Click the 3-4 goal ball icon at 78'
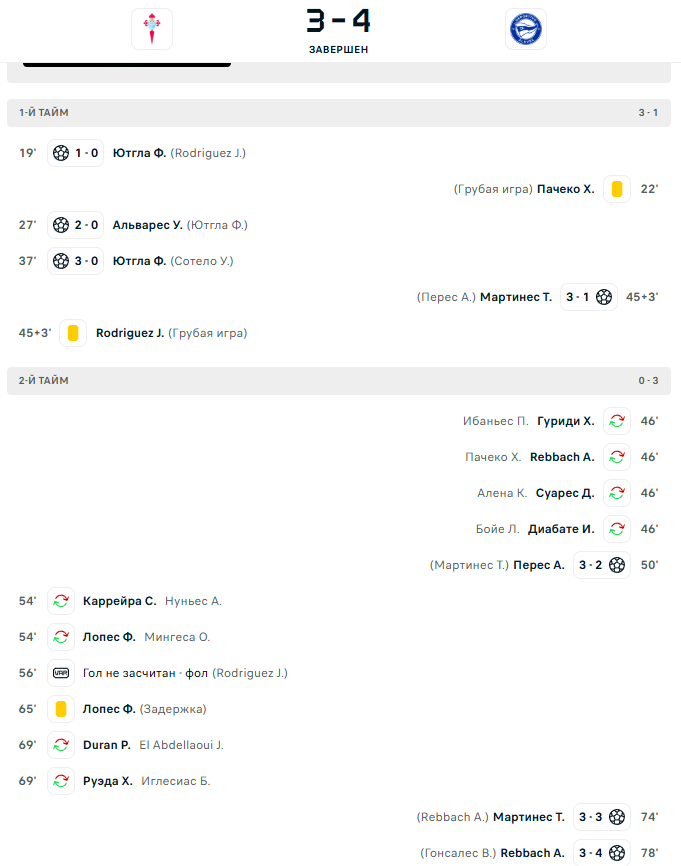Screen dimensions: 681x866 pos(617,853)
